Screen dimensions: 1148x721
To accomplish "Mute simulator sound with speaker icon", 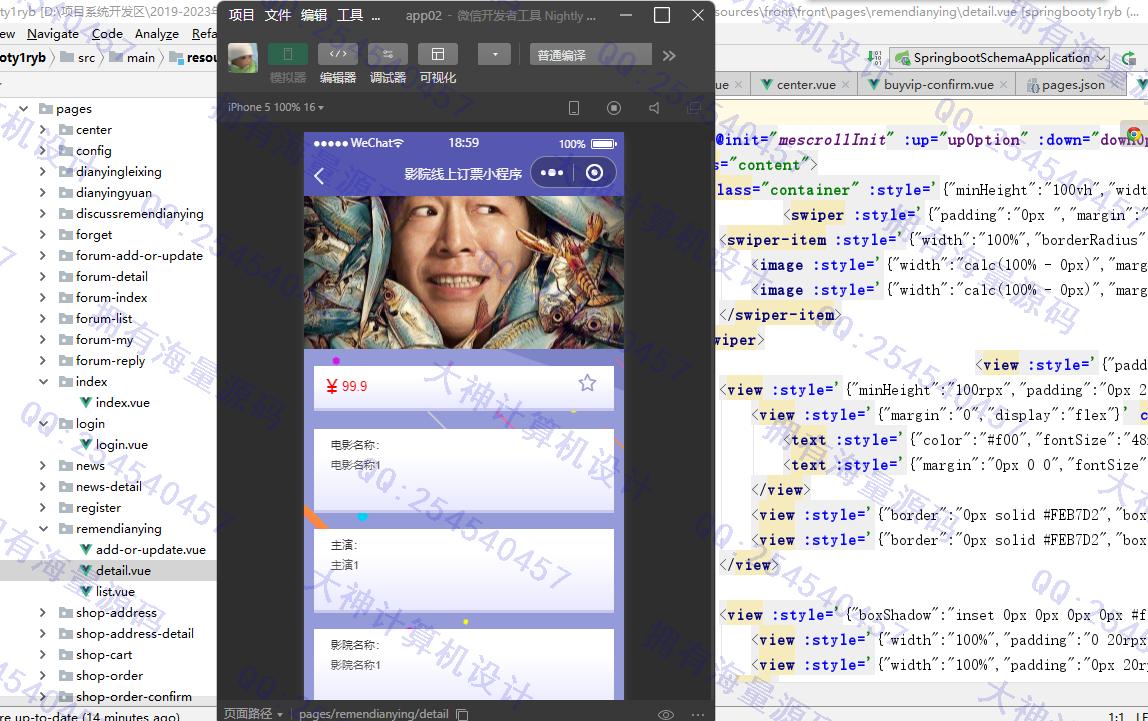I will click(x=654, y=108).
